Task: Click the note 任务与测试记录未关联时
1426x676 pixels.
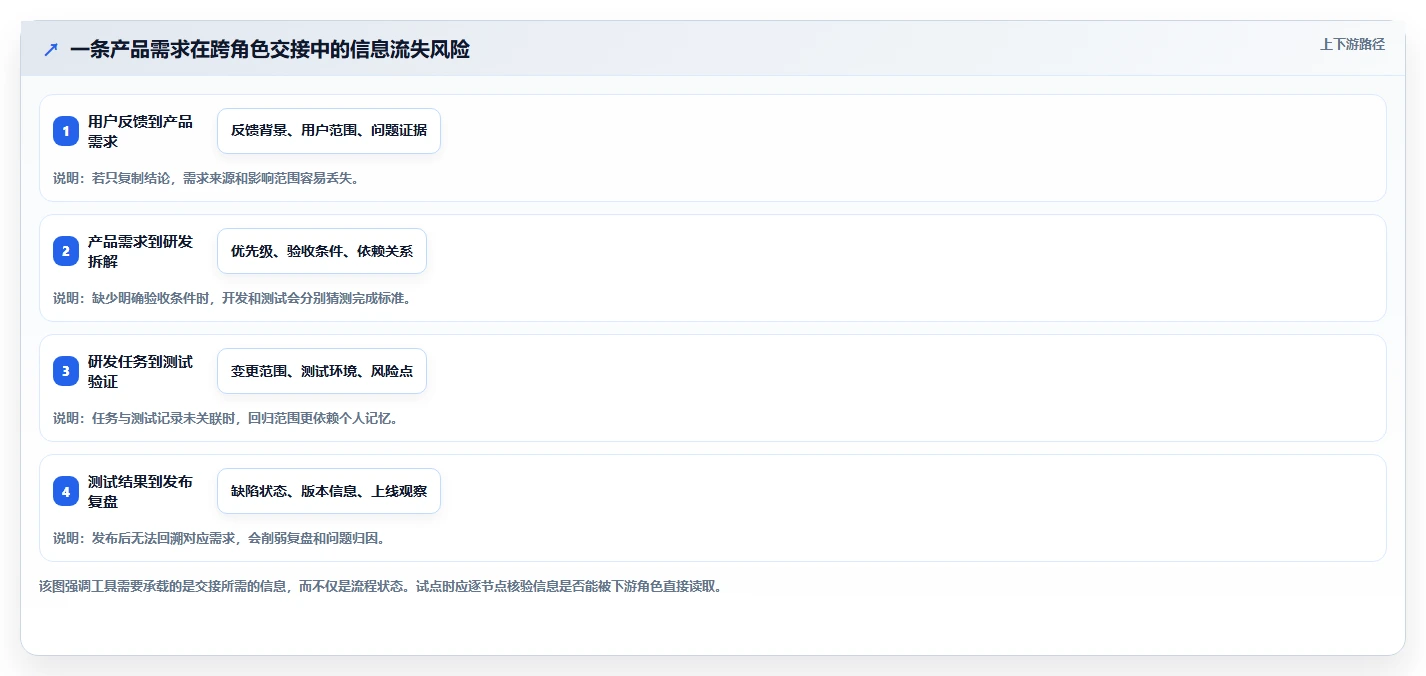Action: pos(226,418)
